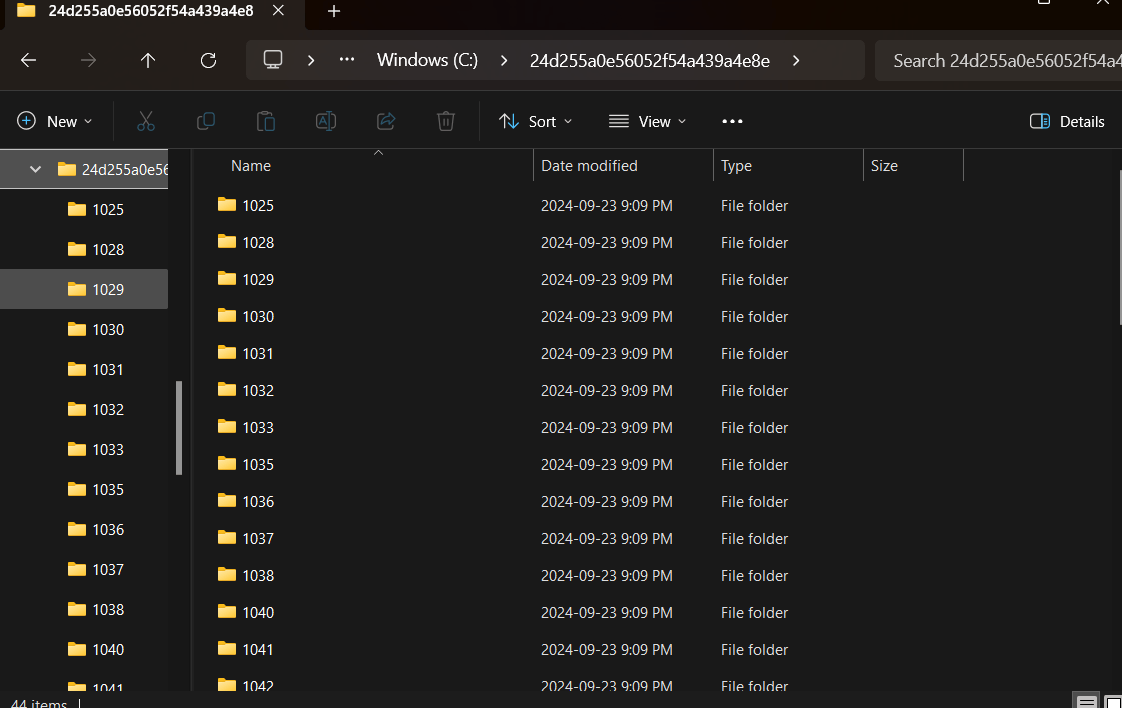
Task: Select folder 1037 in the file list
Action: coord(258,539)
